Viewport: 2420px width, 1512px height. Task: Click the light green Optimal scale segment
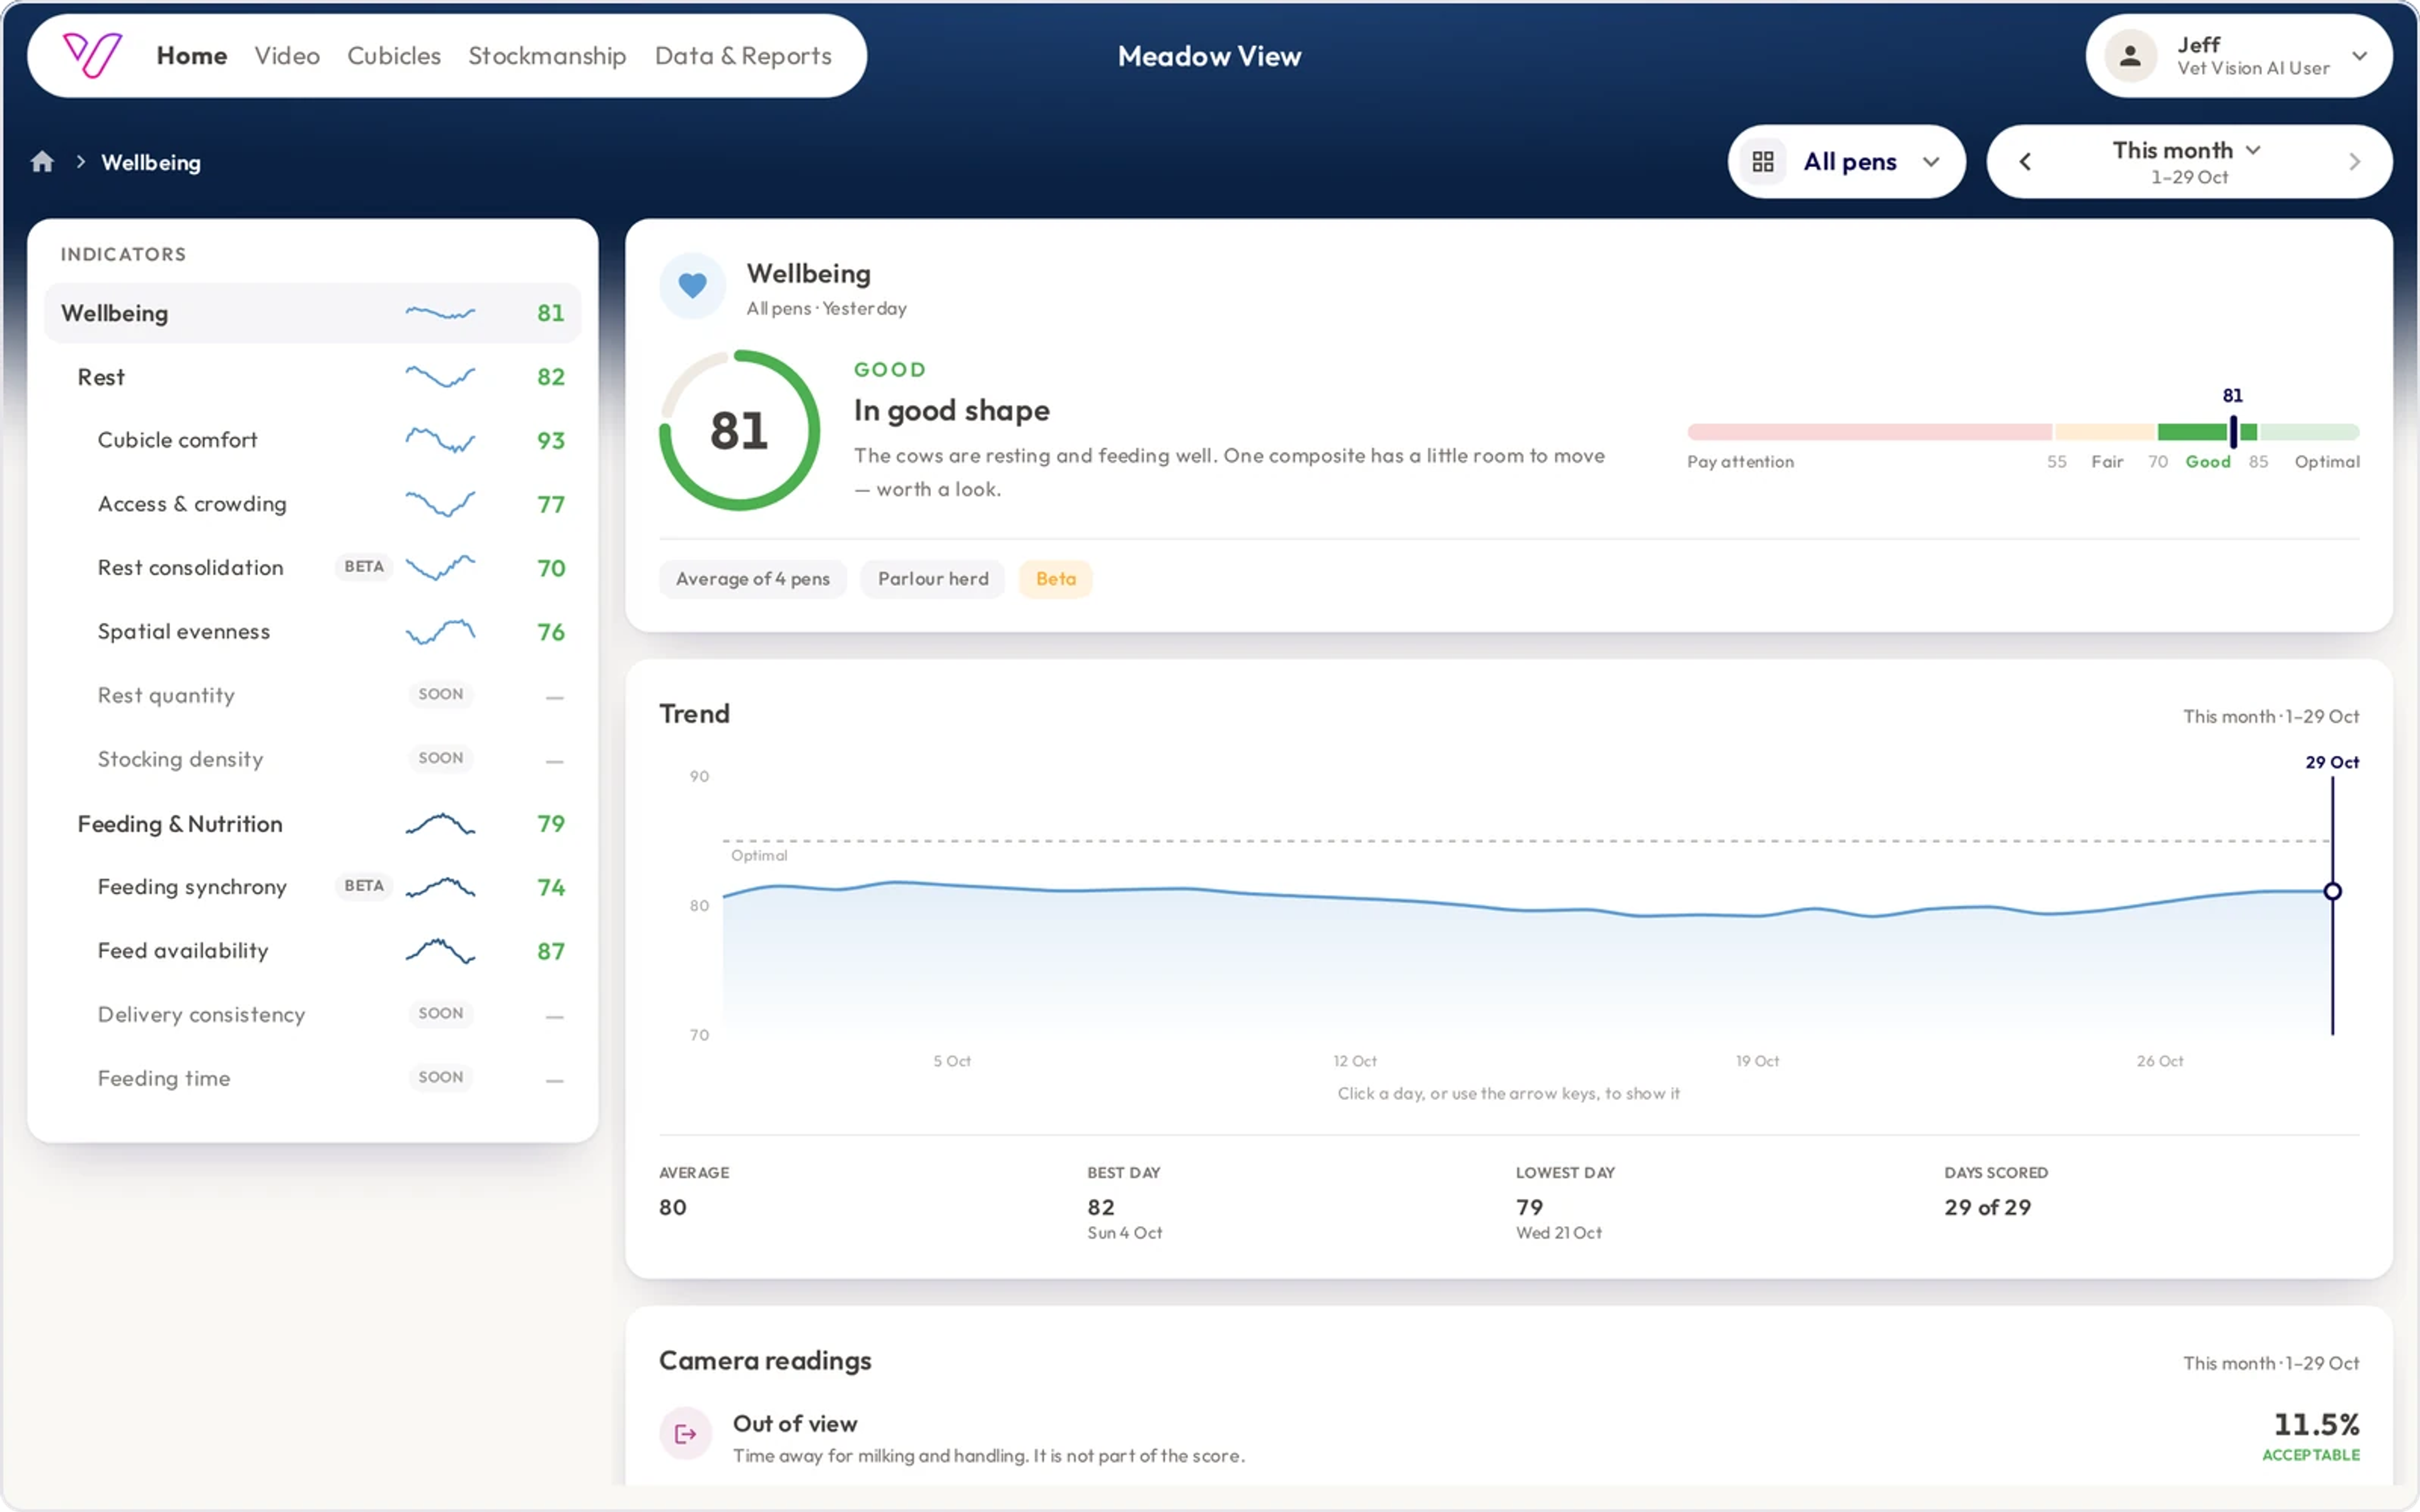pos(2310,432)
